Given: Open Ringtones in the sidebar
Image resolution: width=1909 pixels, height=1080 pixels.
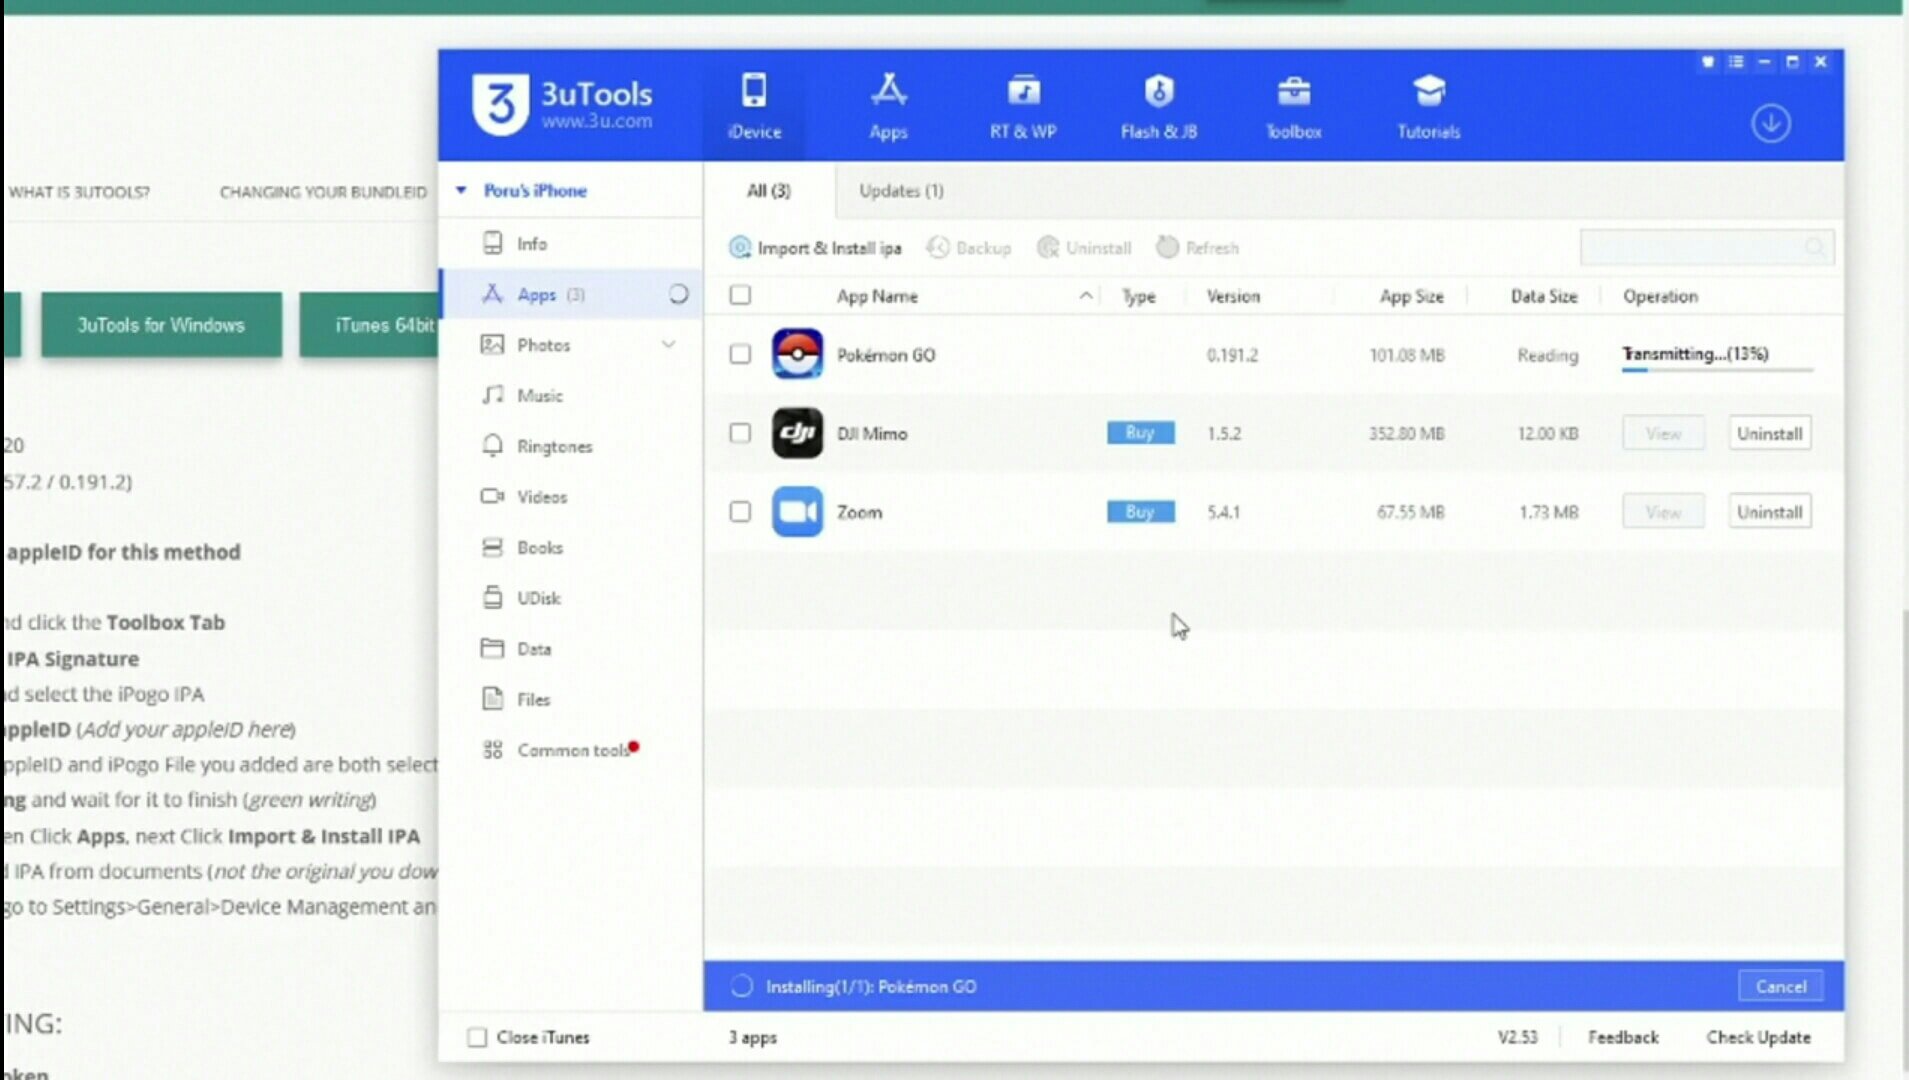Looking at the screenshot, I should (571, 446).
